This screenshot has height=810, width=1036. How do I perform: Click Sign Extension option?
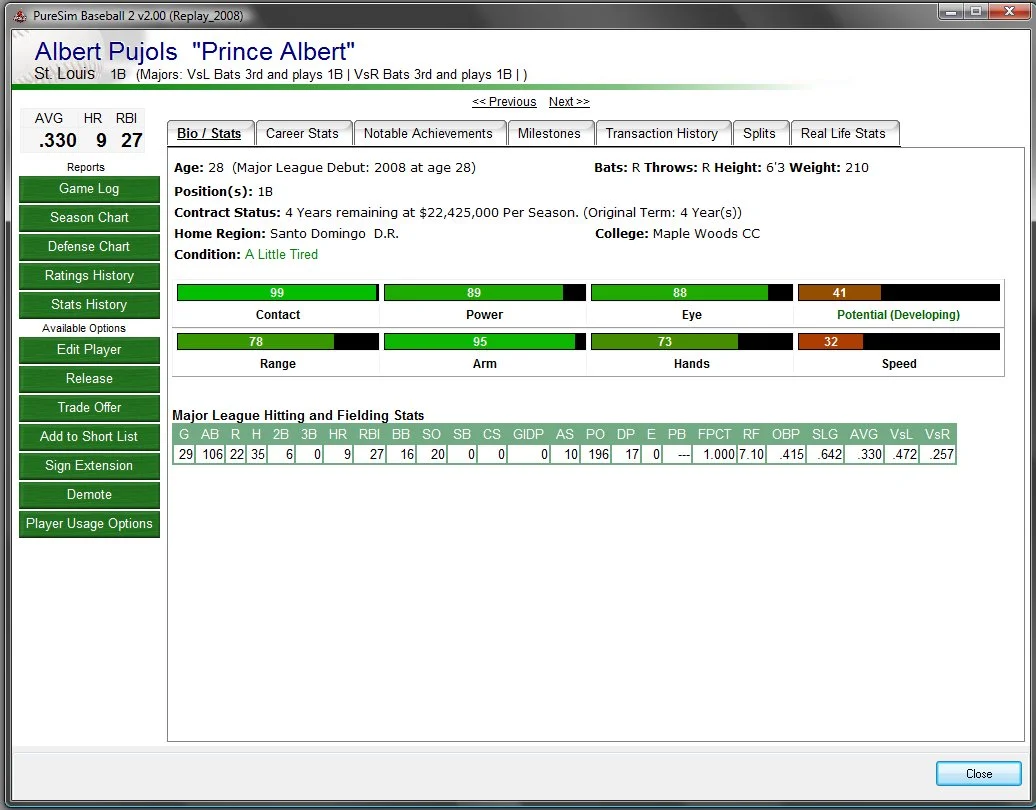coord(89,466)
